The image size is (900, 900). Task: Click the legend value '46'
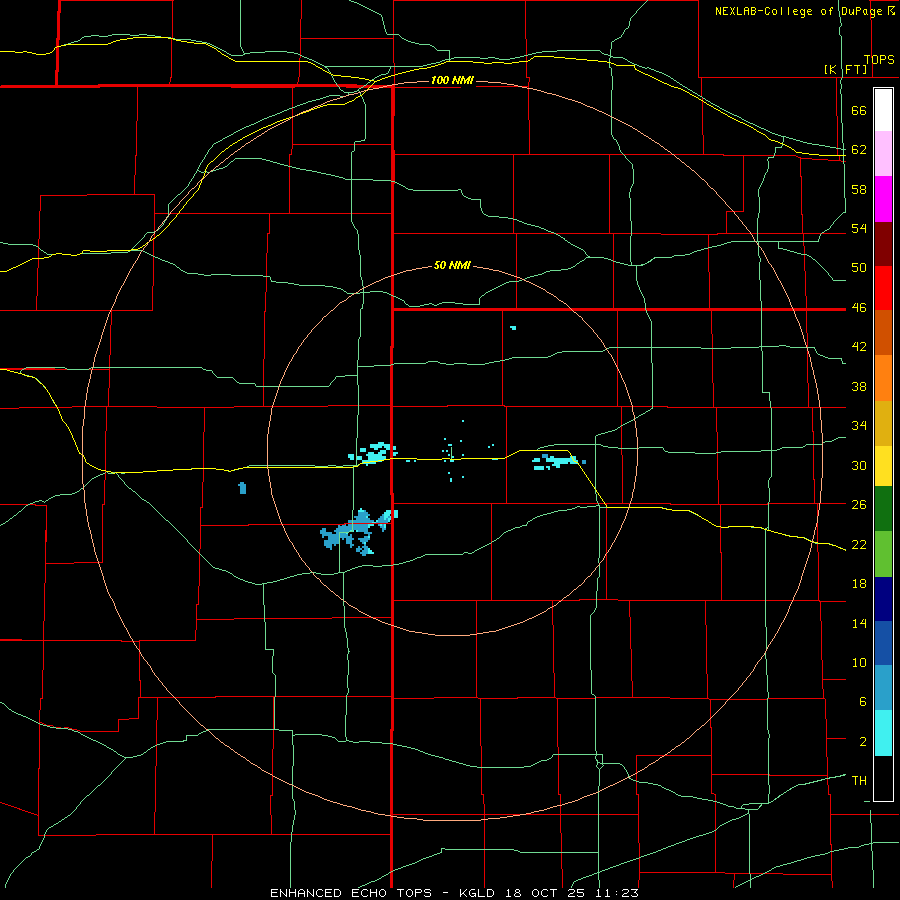pyautogui.click(x=859, y=308)
